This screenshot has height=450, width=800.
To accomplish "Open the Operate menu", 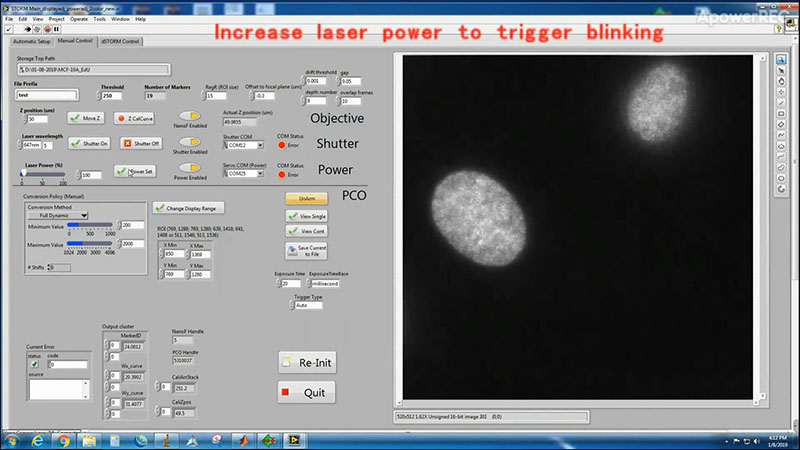I will (x=79, y=19).
